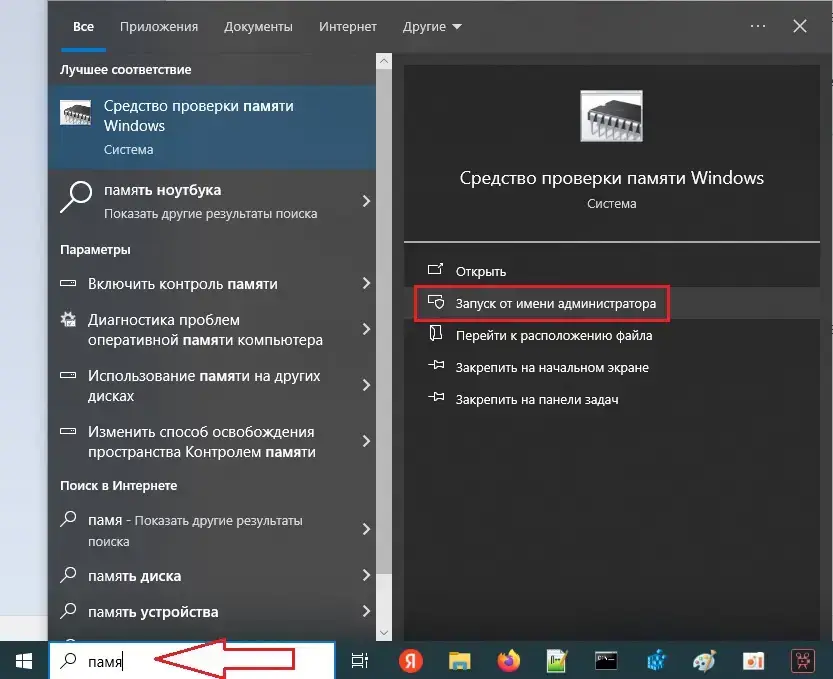Select the "память ноутбука" search suggestion
Viewport: 833px width, 679px height.
coord(212,201)
